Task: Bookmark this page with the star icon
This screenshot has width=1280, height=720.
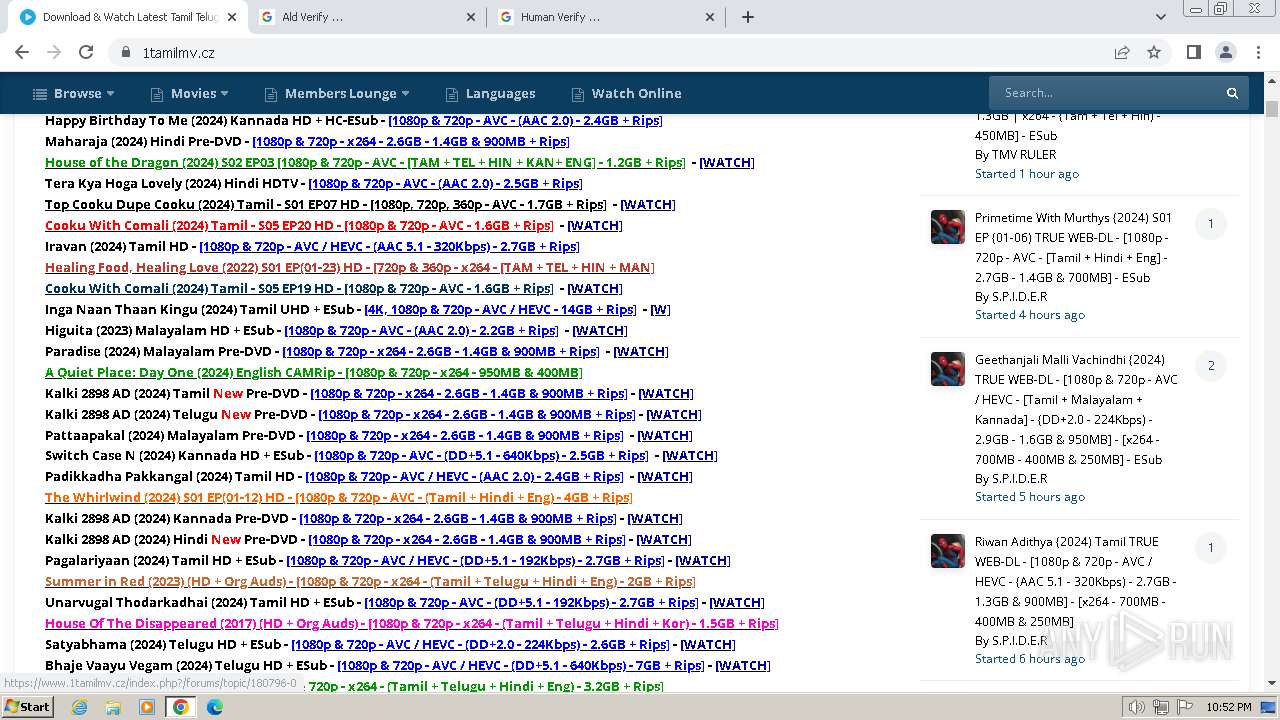Action: (1154, 52)
